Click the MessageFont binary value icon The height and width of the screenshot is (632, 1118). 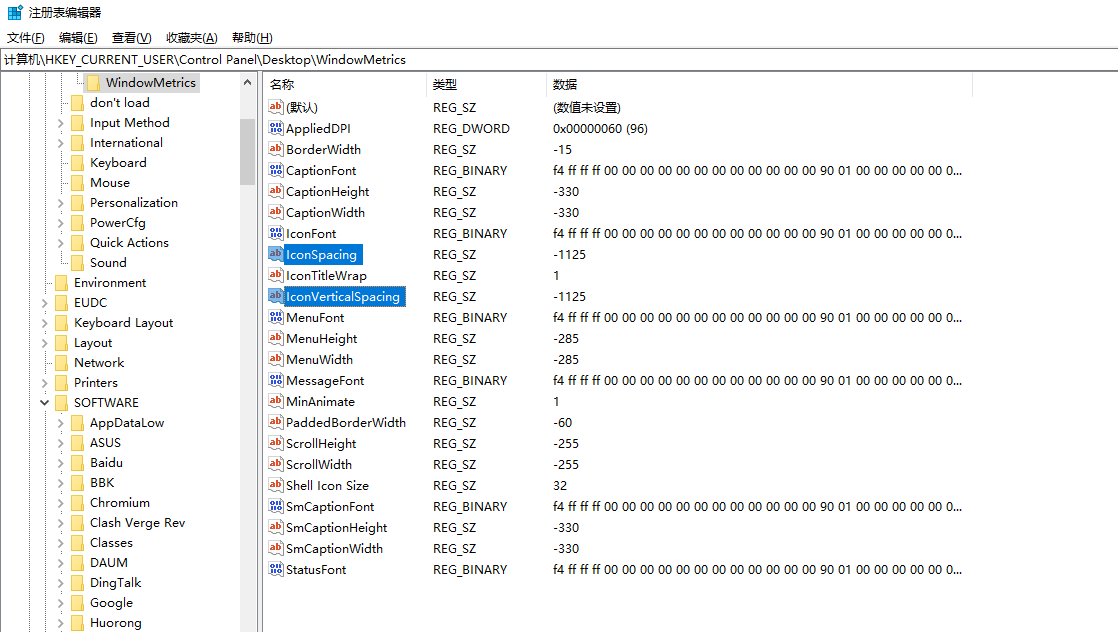tap(276, 380)
